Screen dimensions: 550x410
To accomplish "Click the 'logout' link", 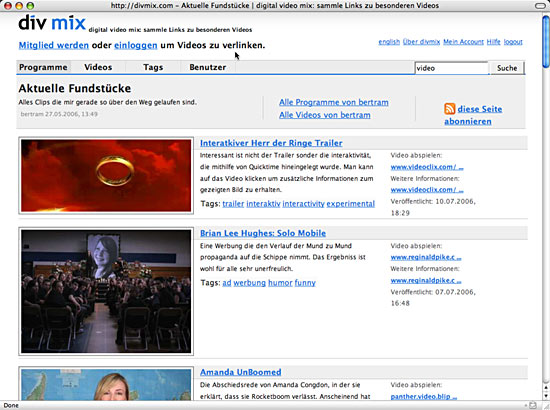I will pyautogui.click(x=513, y=42).
